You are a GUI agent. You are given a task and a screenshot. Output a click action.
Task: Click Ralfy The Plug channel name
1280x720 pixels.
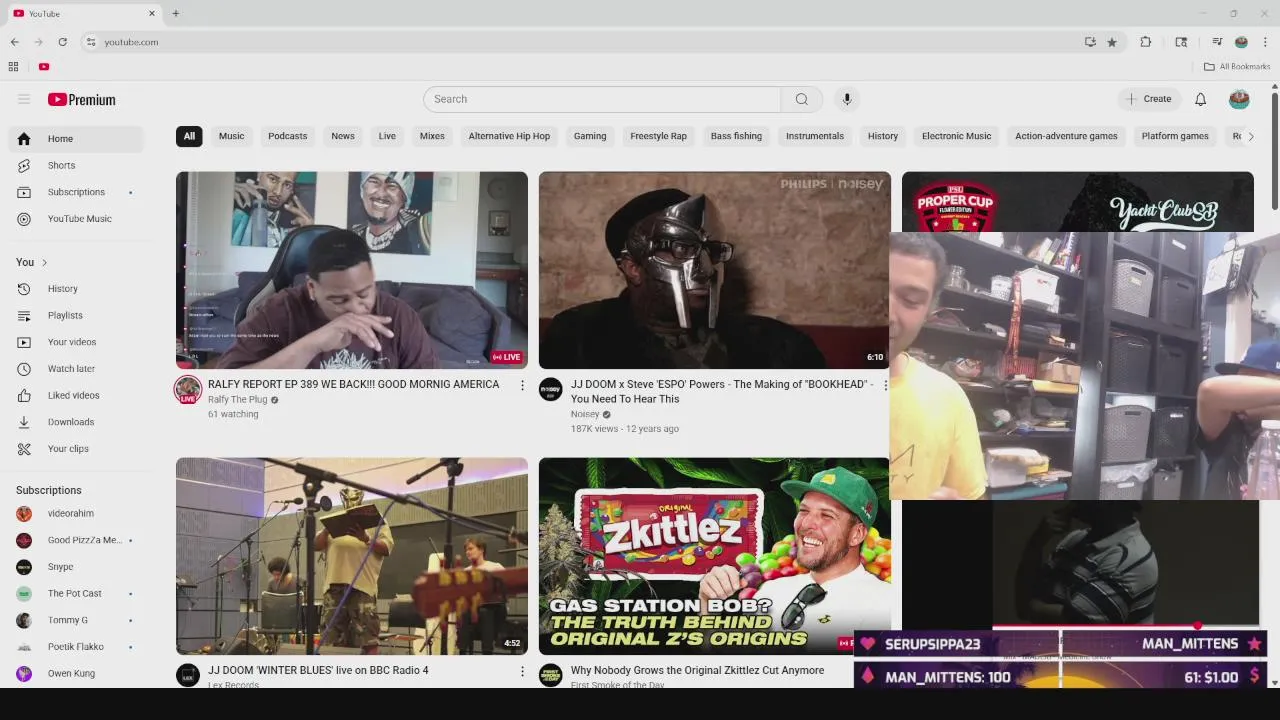238,400
